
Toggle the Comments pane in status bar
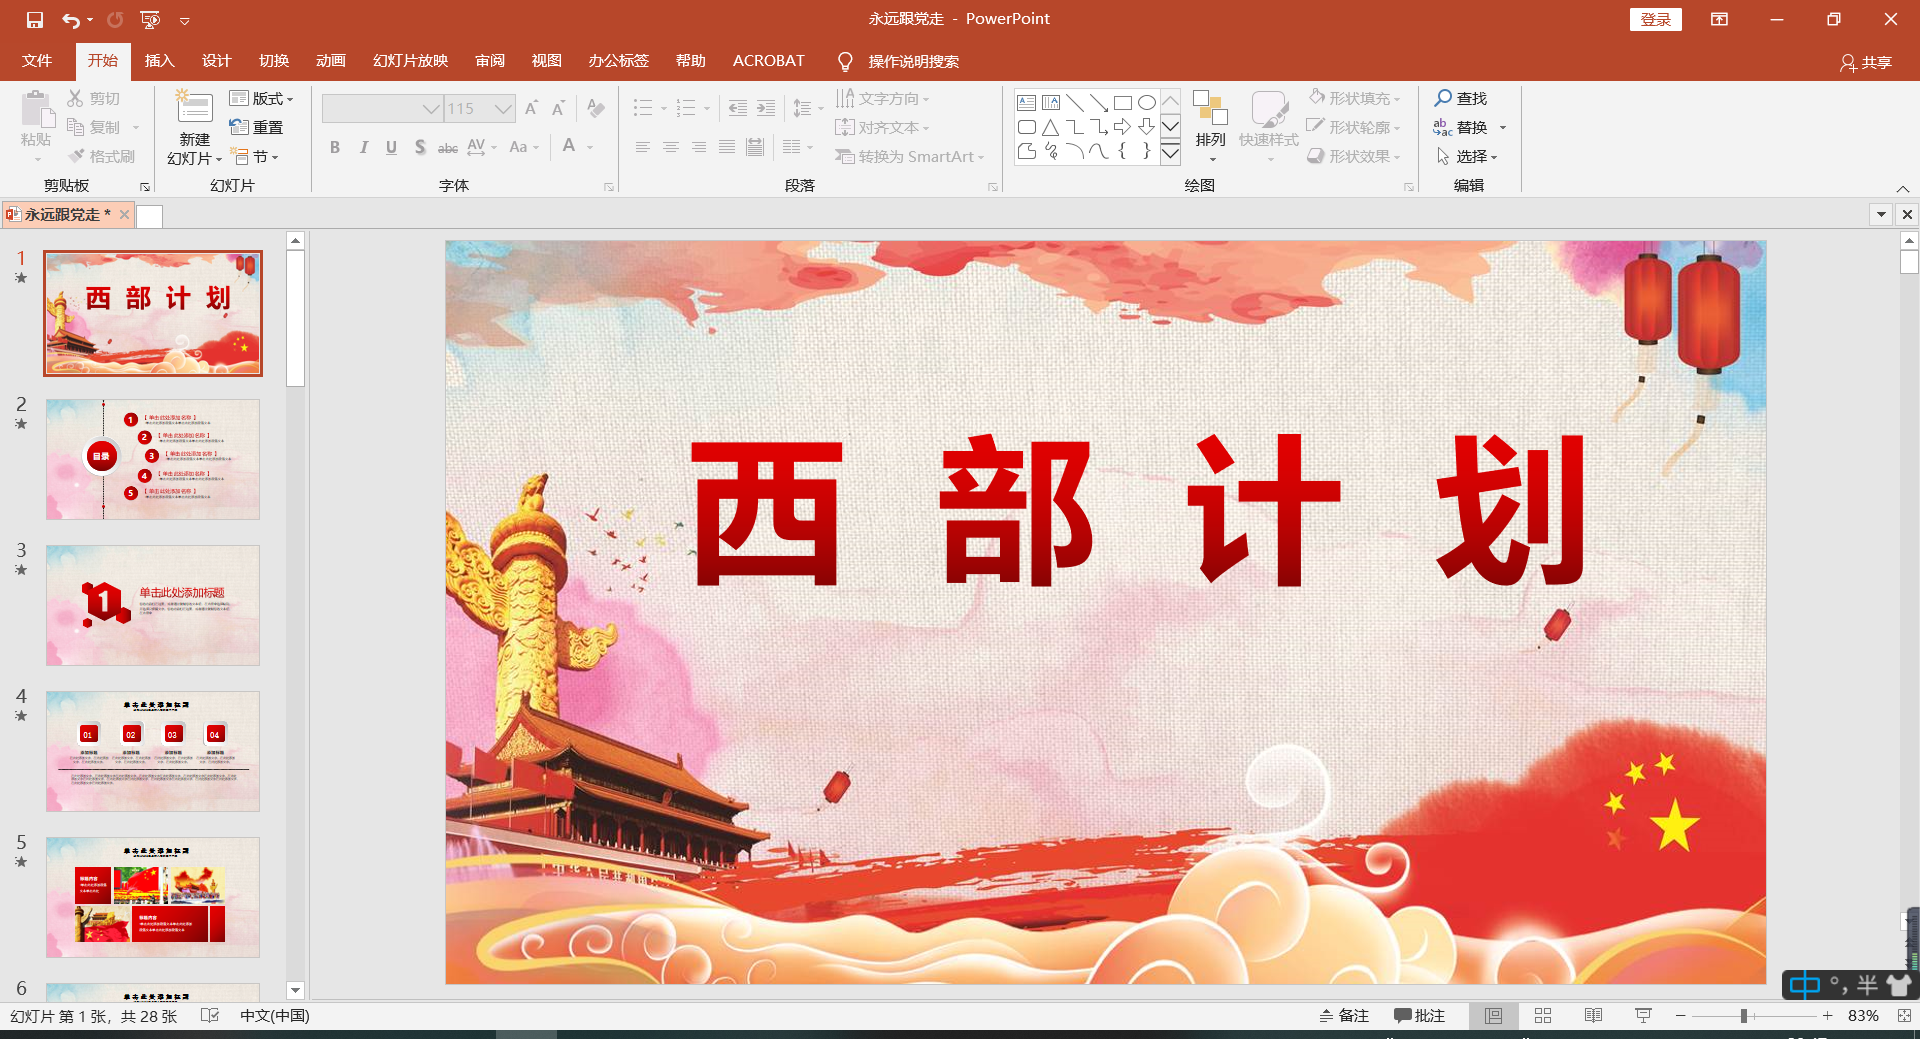1419,1016
